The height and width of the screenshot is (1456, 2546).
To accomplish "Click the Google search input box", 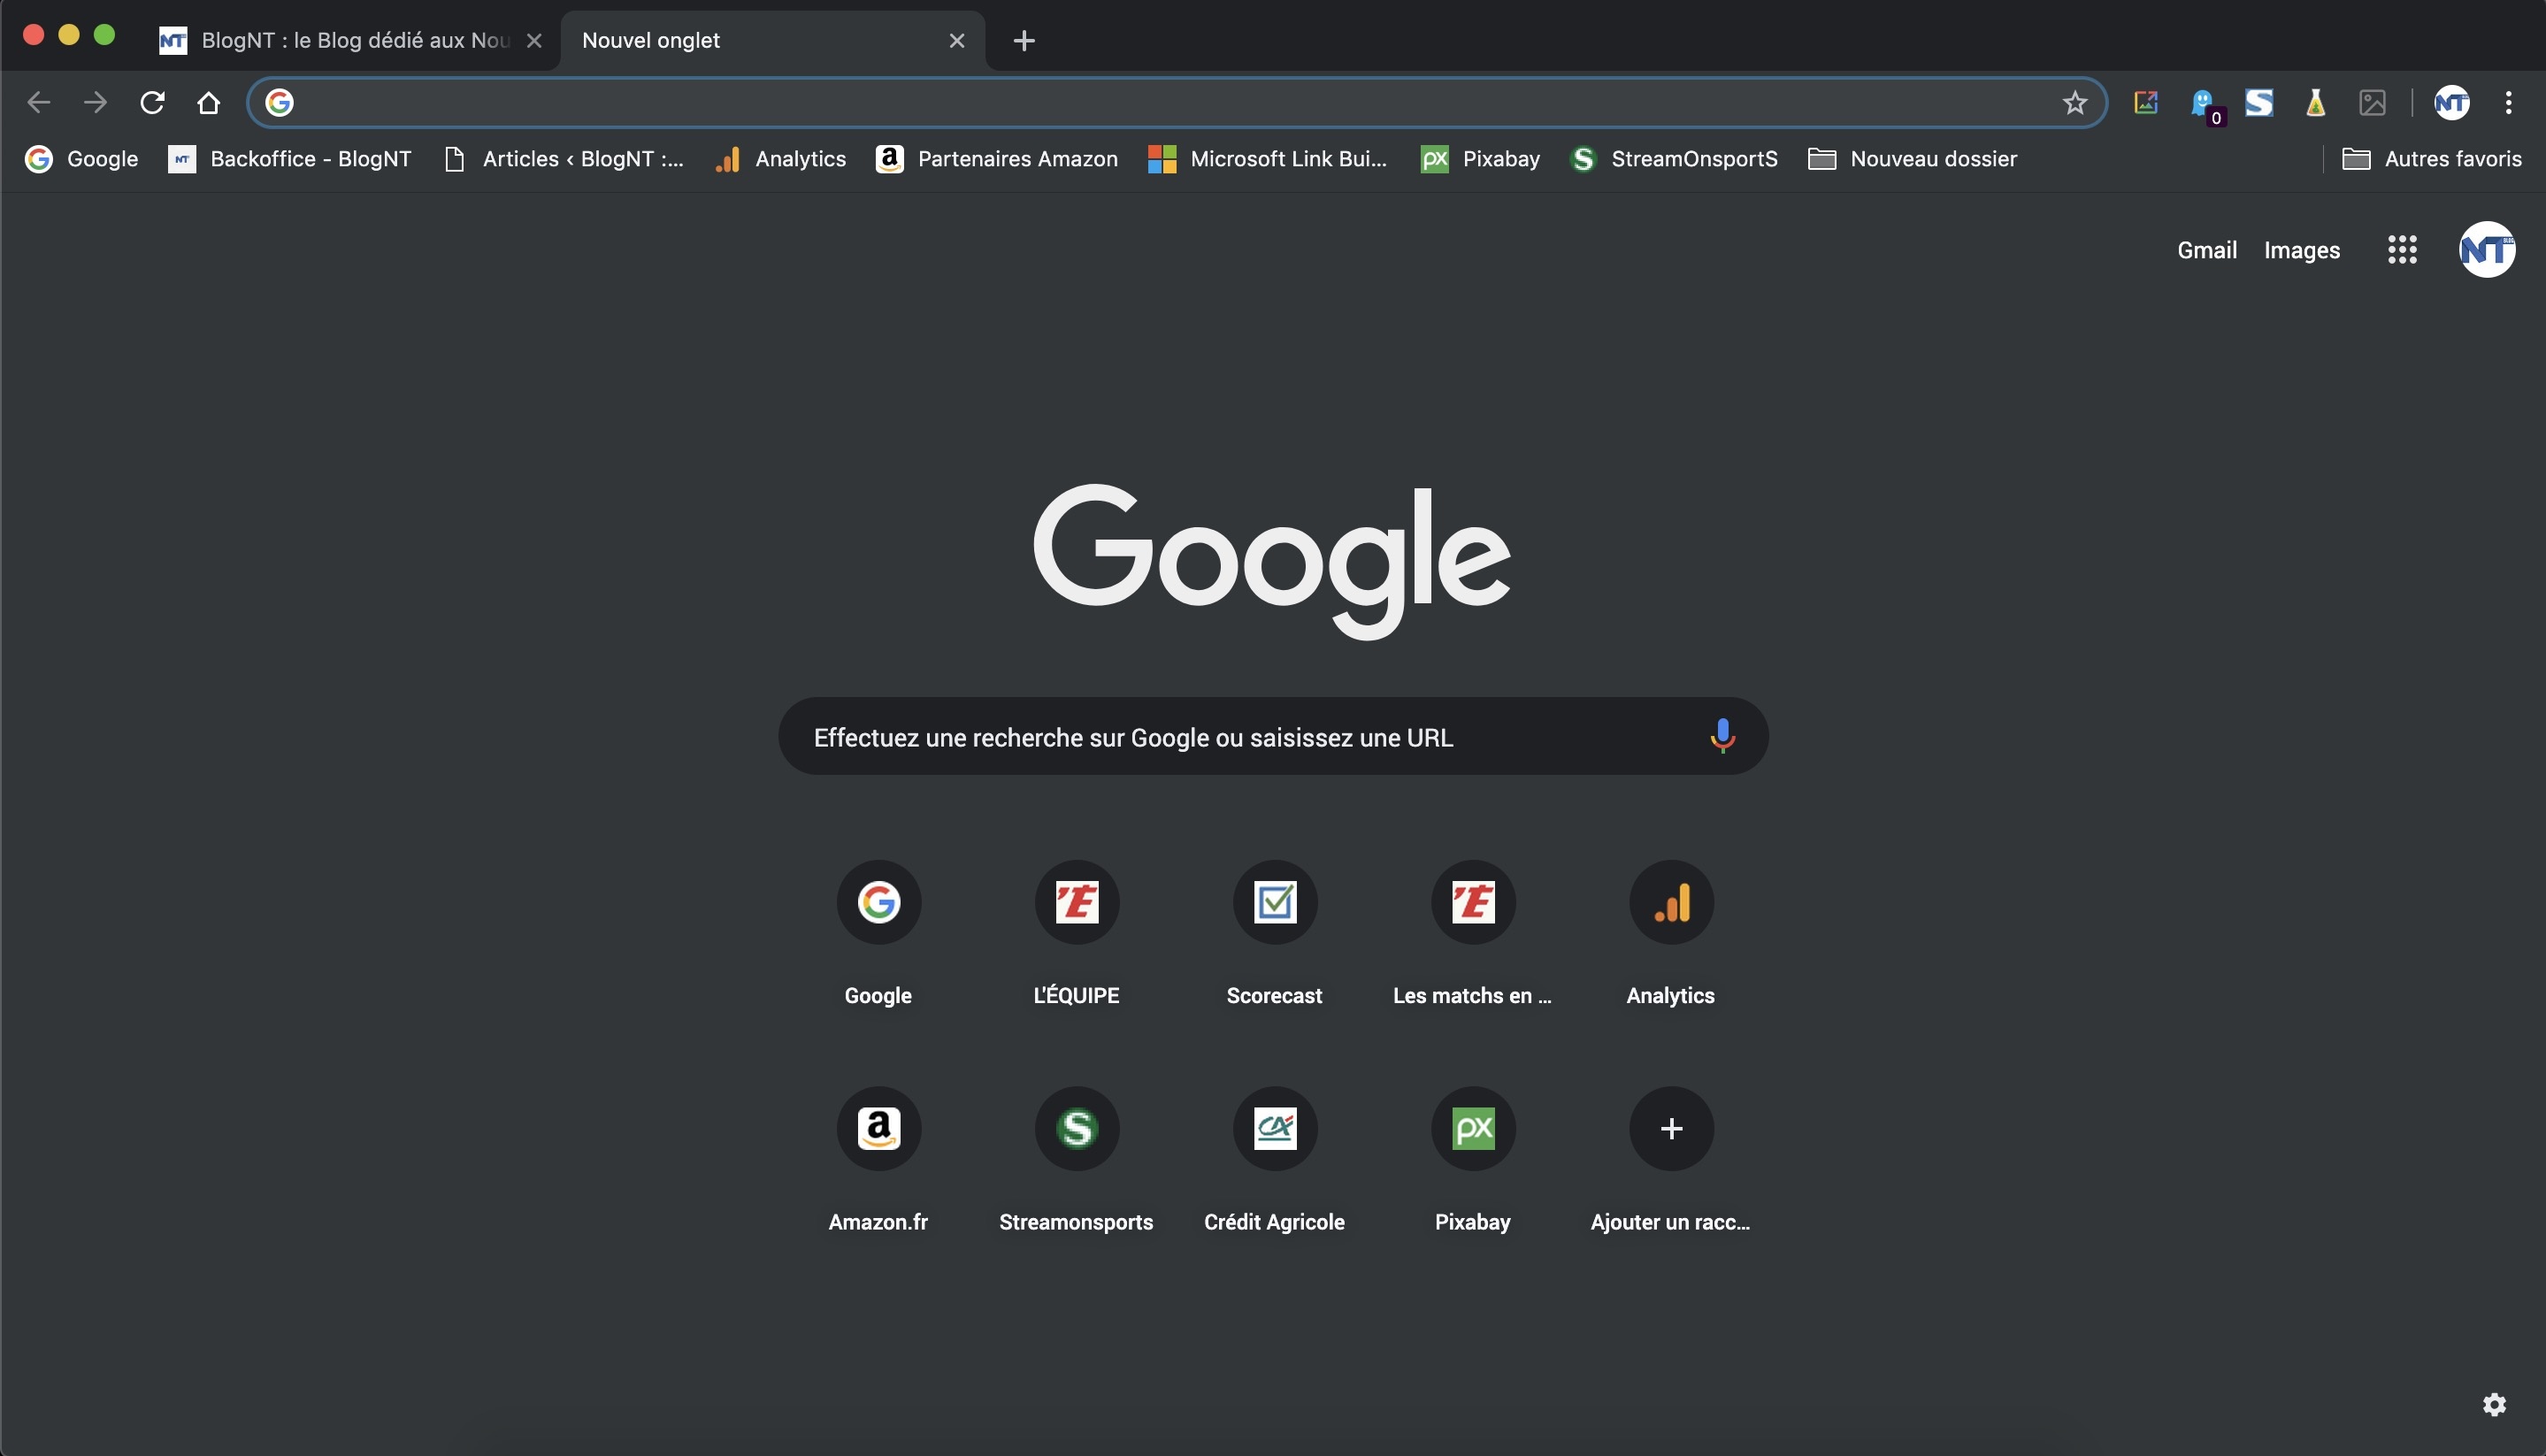I will click(1240, 737).
